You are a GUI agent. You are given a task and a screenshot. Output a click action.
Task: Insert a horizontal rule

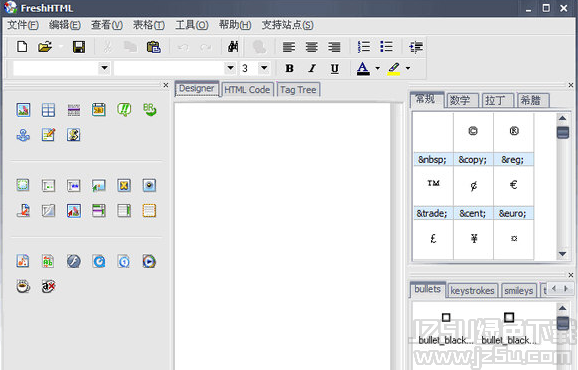click(x=74, y=110)
